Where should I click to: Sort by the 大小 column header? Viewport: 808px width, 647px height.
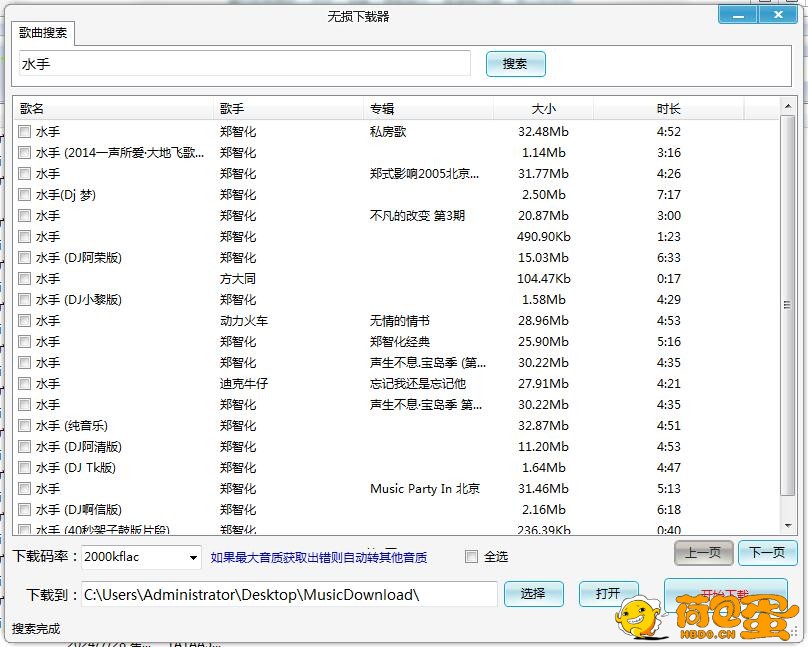(544, 109)
